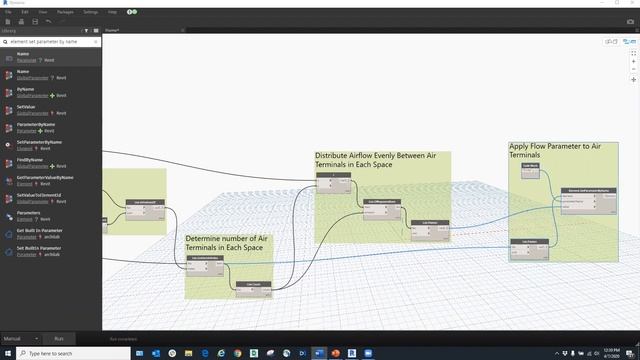Select ByName GlobalParameter search result
640x360 pixels.
click(x=51, y=92)
